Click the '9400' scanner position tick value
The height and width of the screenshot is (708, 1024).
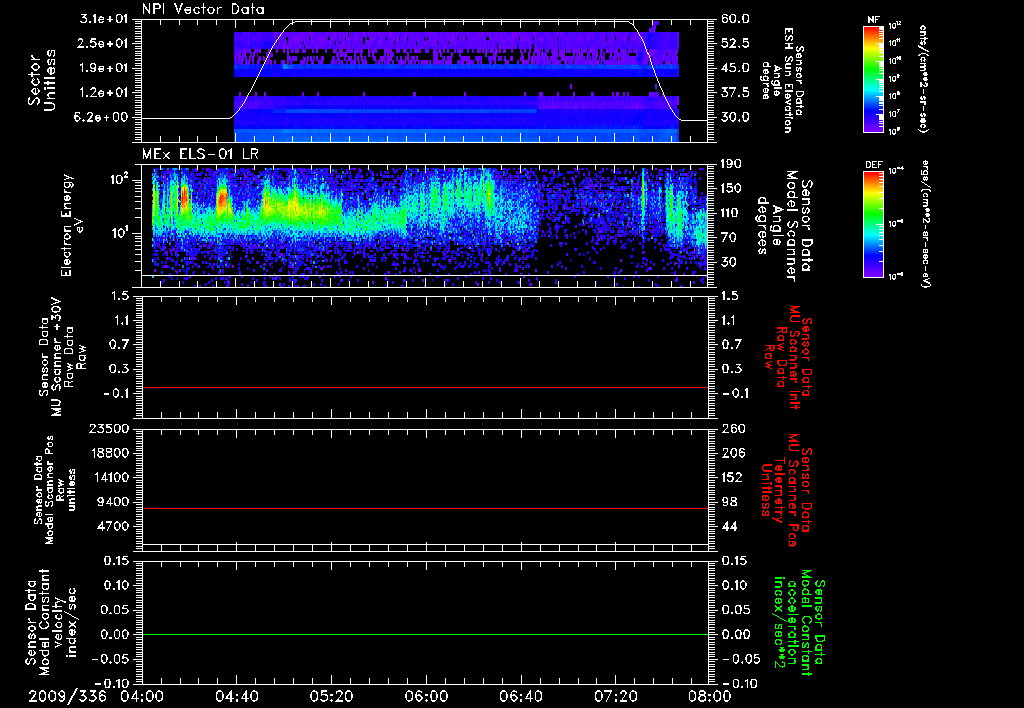point(112,502)
